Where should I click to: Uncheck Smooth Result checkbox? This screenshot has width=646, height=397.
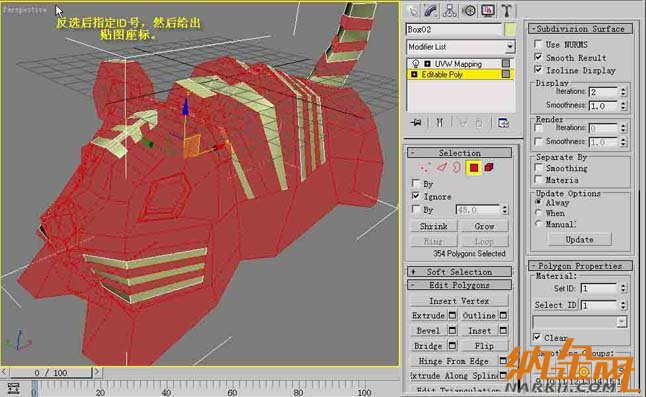pos(538,57)
